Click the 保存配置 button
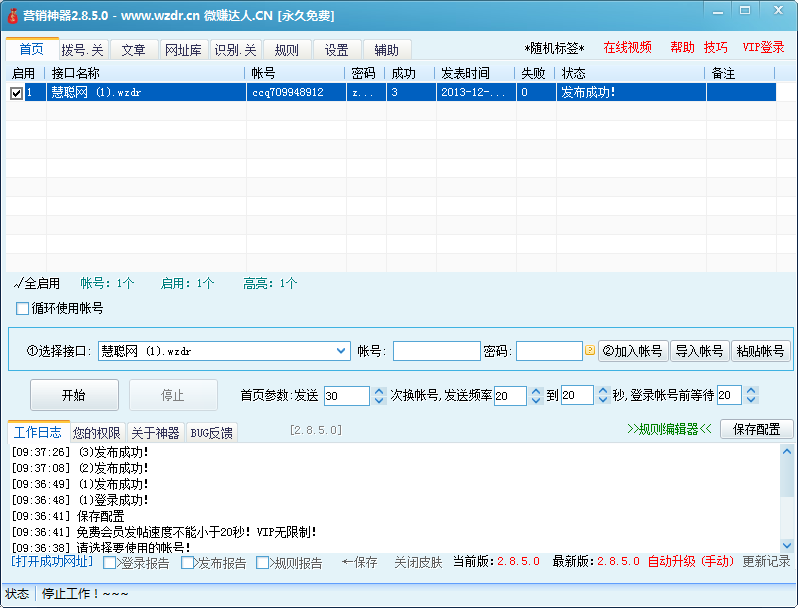This screenshot has height=608, width=798. 757,429
